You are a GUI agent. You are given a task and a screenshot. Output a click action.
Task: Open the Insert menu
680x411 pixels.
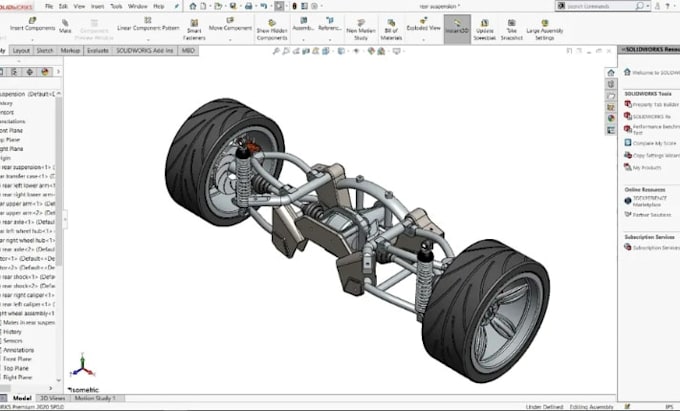click(x=97, y=7)
